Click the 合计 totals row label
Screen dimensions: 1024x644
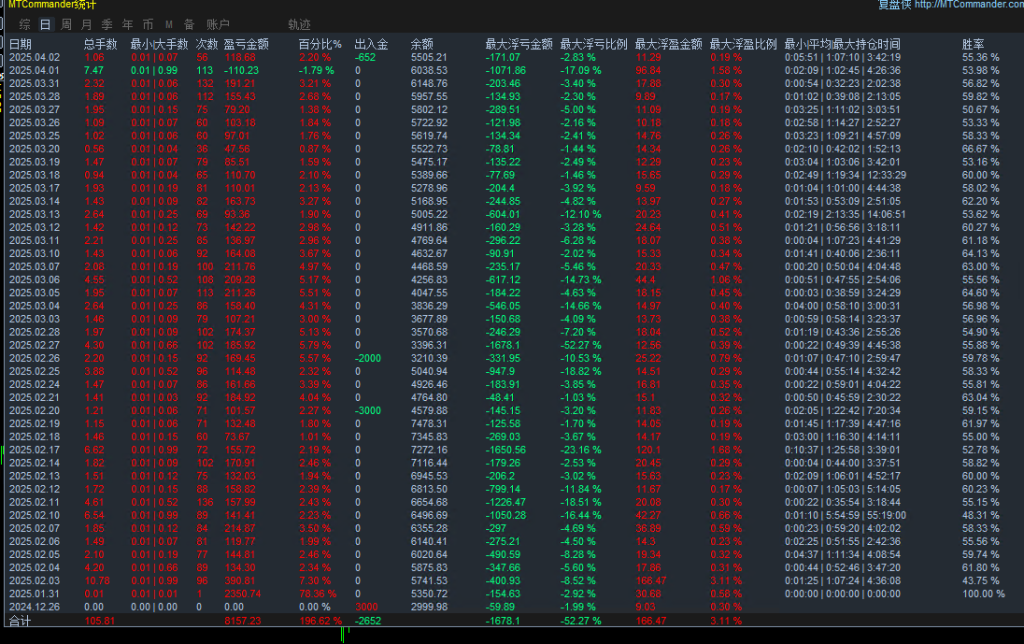coord(20,620)
